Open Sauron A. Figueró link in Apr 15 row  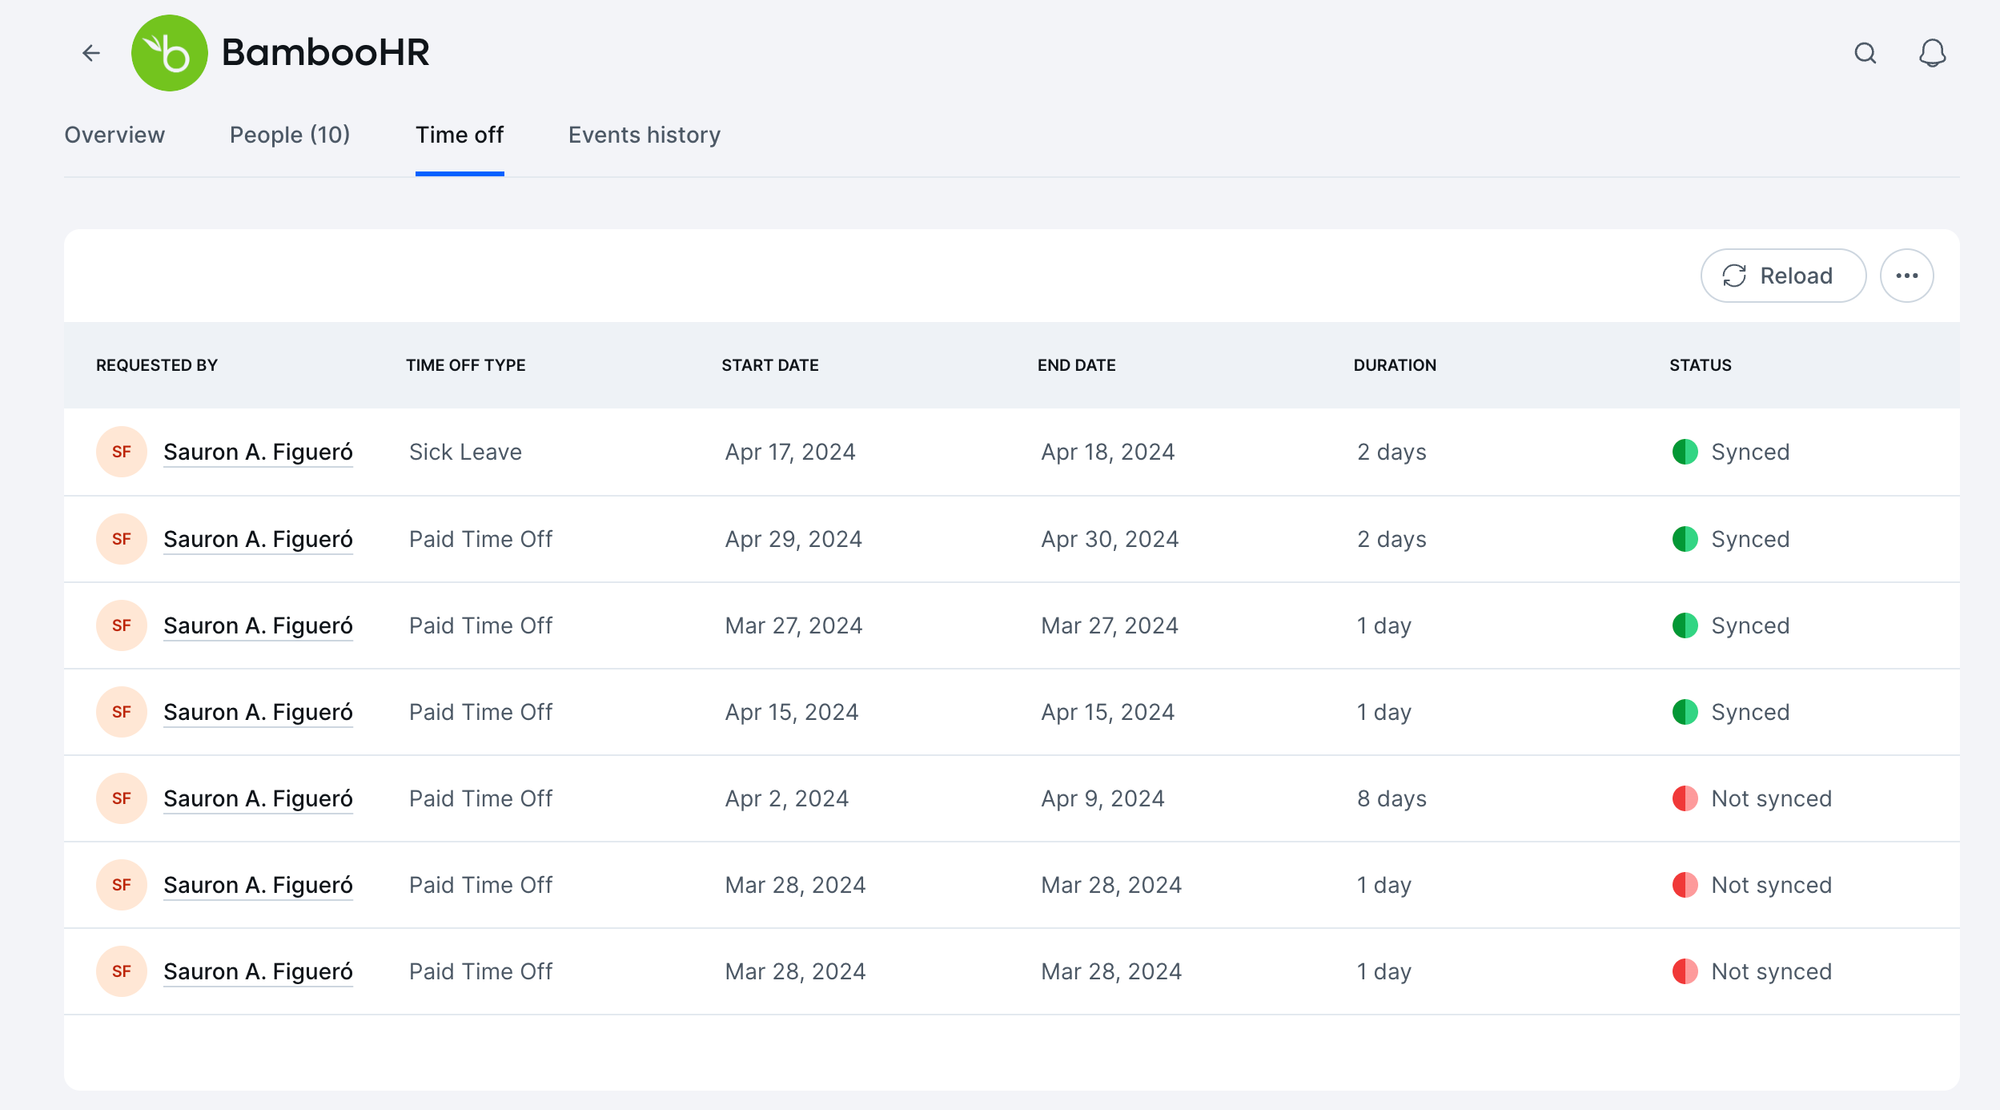[258, 712]
